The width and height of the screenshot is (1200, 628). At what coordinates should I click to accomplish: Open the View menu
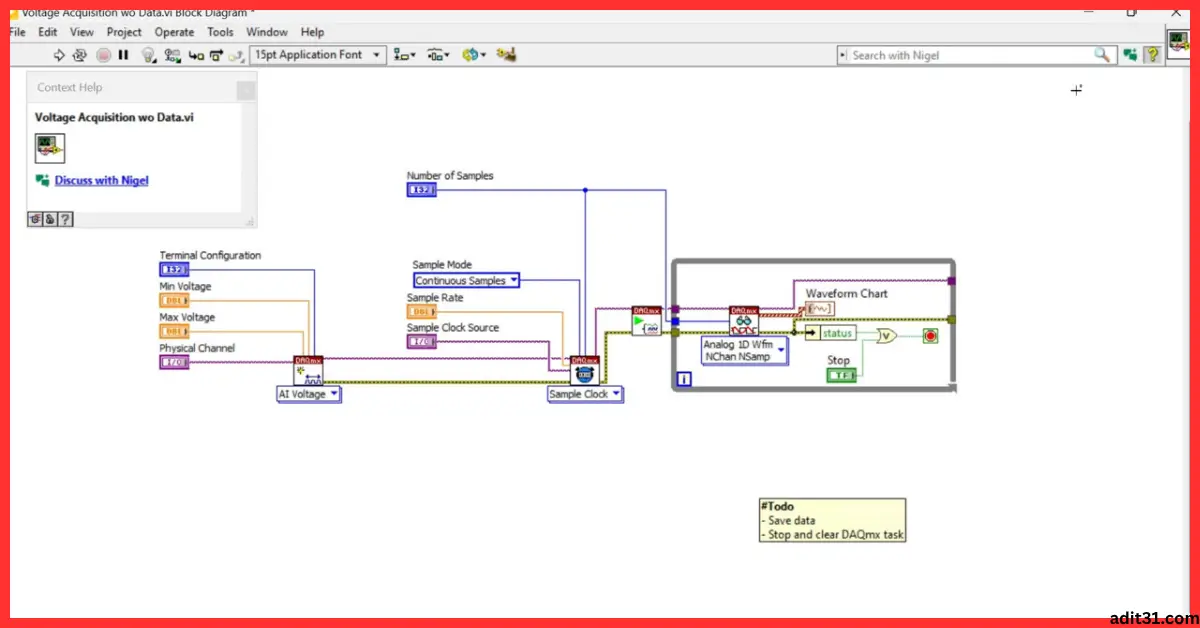pos(82,32)
